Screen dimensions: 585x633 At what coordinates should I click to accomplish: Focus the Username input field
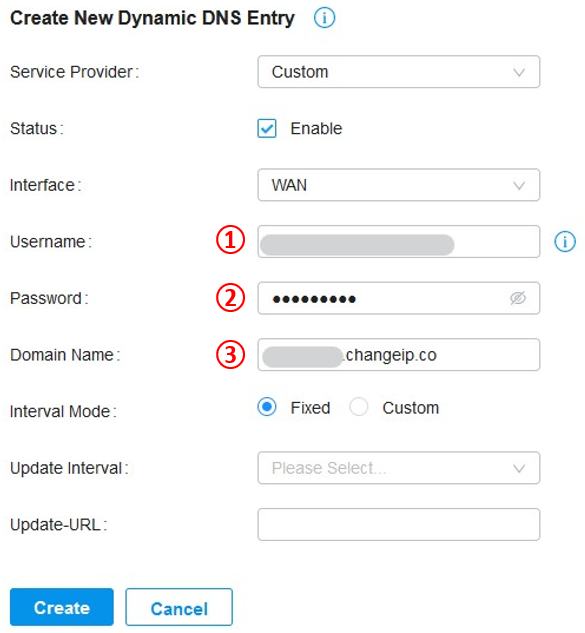coord(398,241)
